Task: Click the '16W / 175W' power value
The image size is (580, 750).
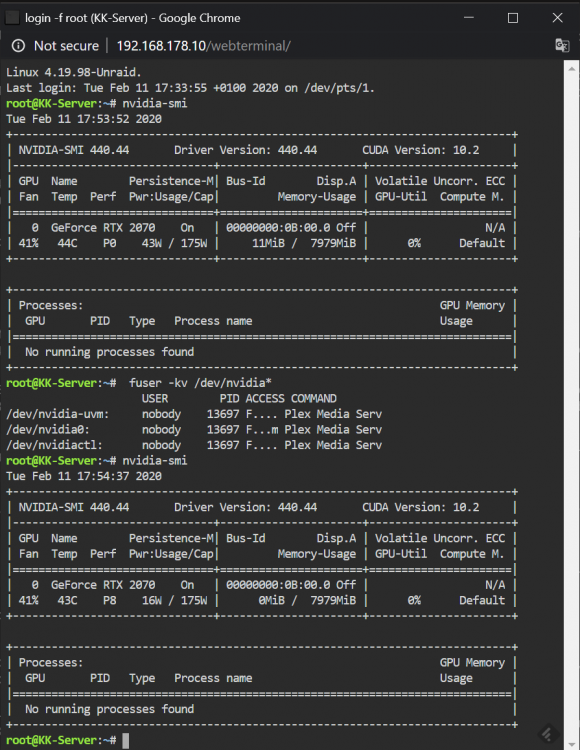Action: 175,601
